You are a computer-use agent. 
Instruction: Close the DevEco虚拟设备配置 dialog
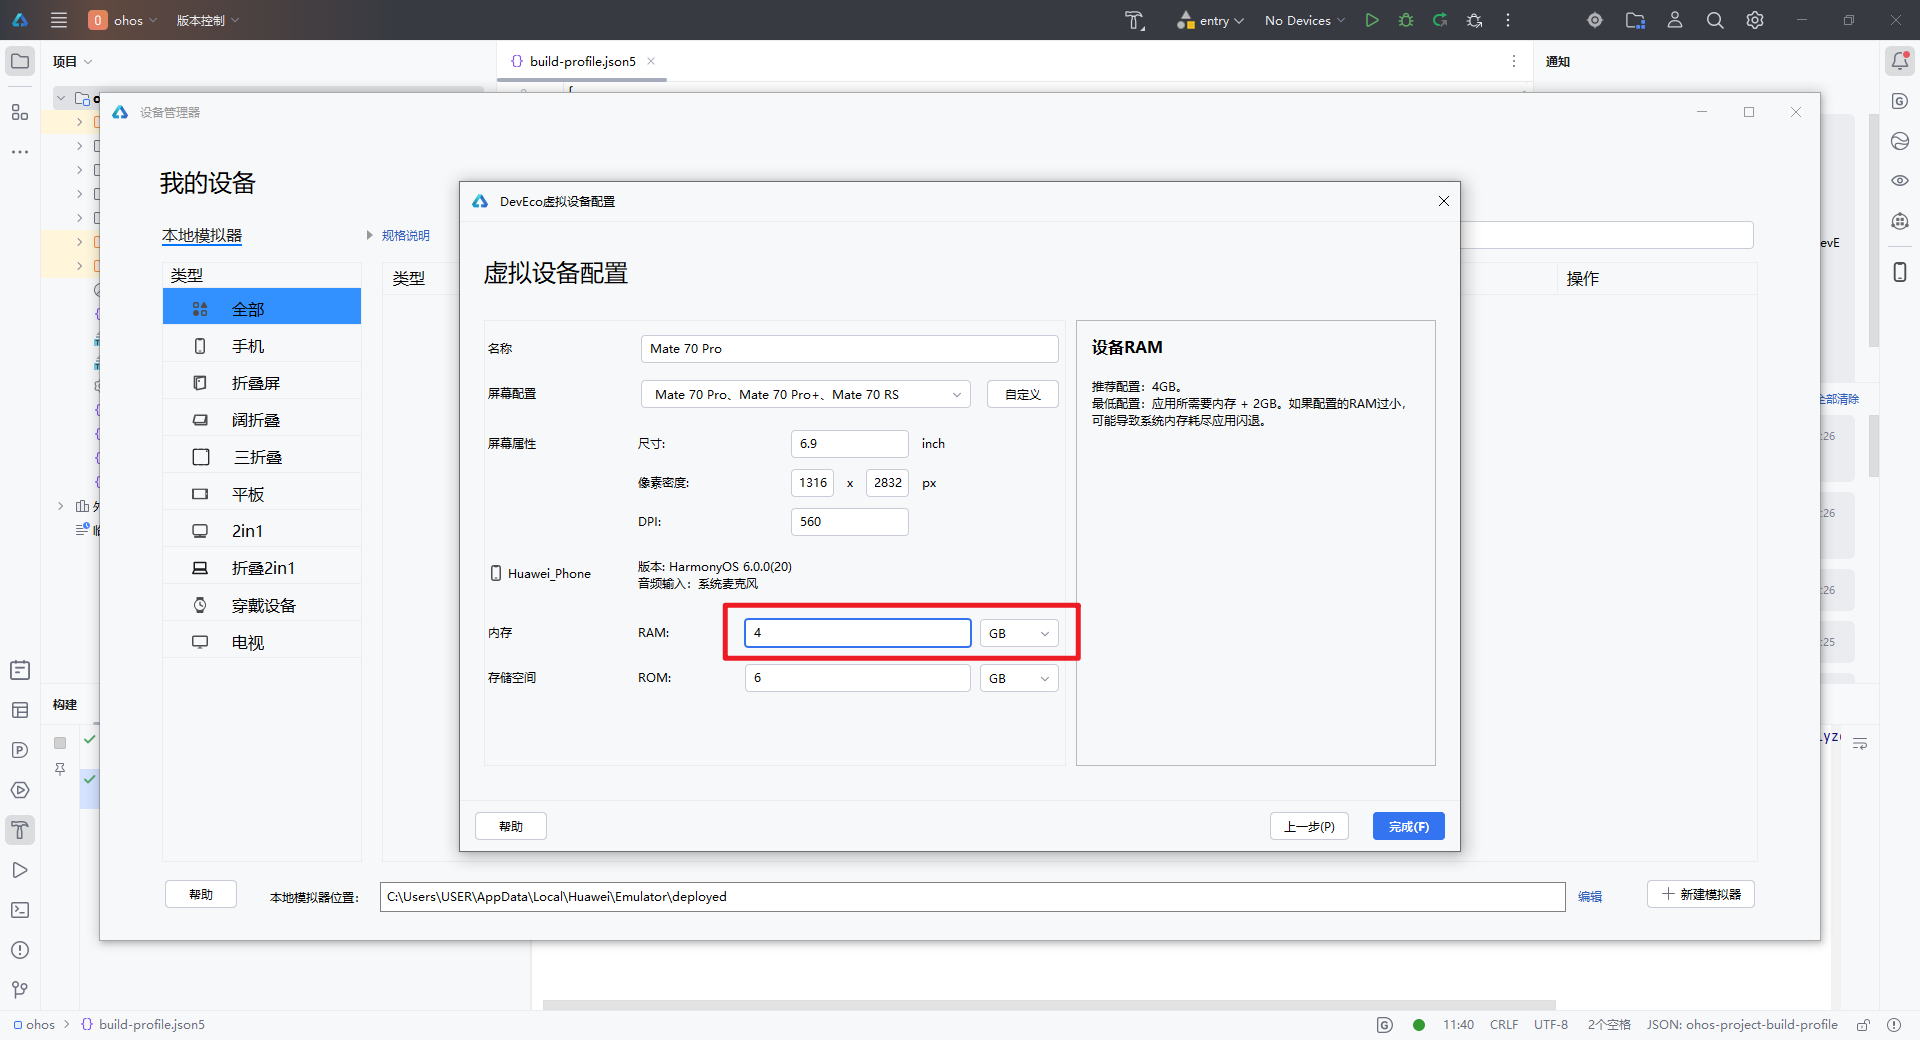[x=1444, y=201]
